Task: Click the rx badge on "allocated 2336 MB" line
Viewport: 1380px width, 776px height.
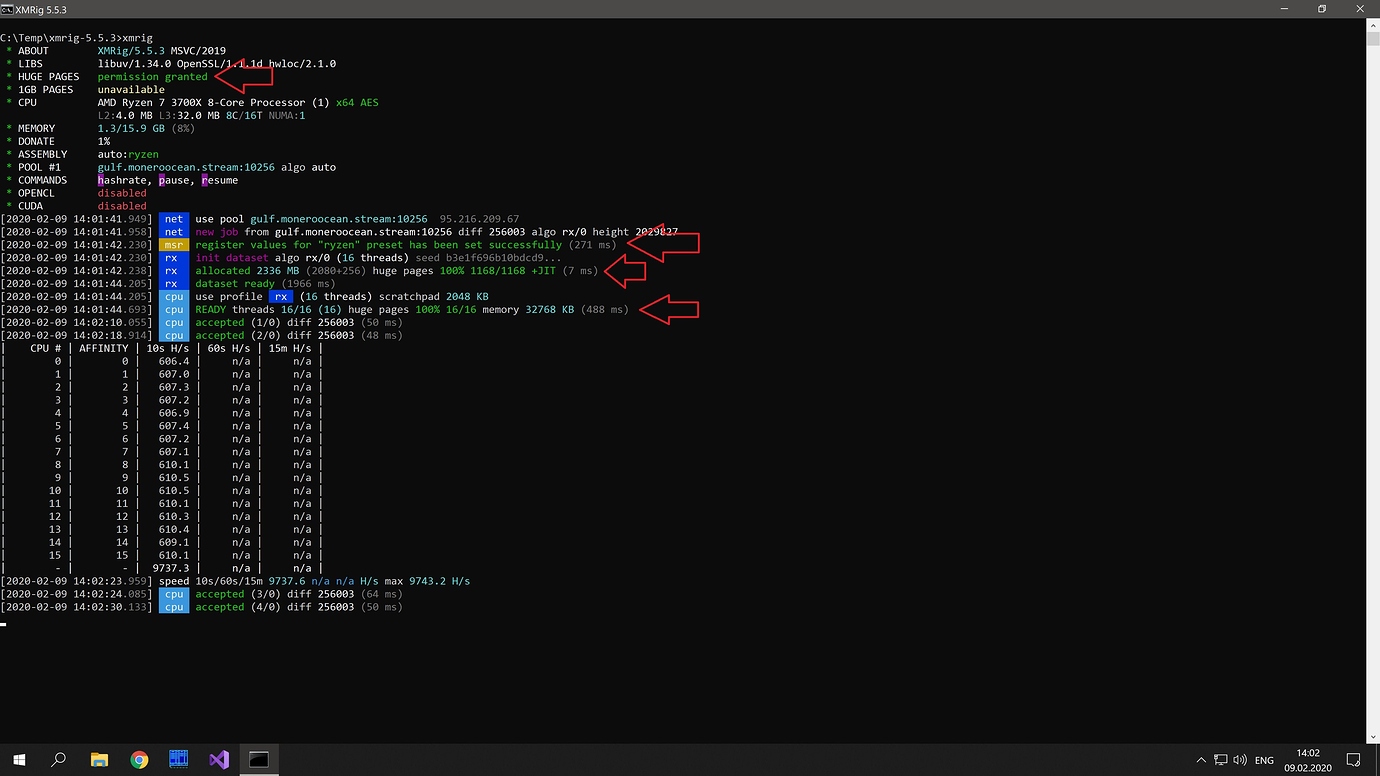Action: point(174,271)
